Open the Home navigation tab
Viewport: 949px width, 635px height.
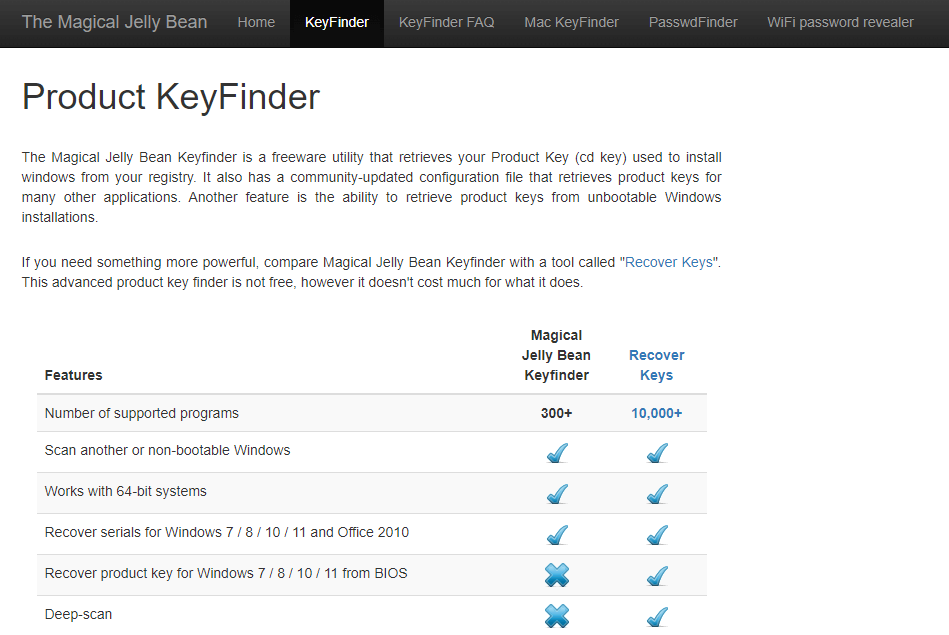(x=256, y=22)
